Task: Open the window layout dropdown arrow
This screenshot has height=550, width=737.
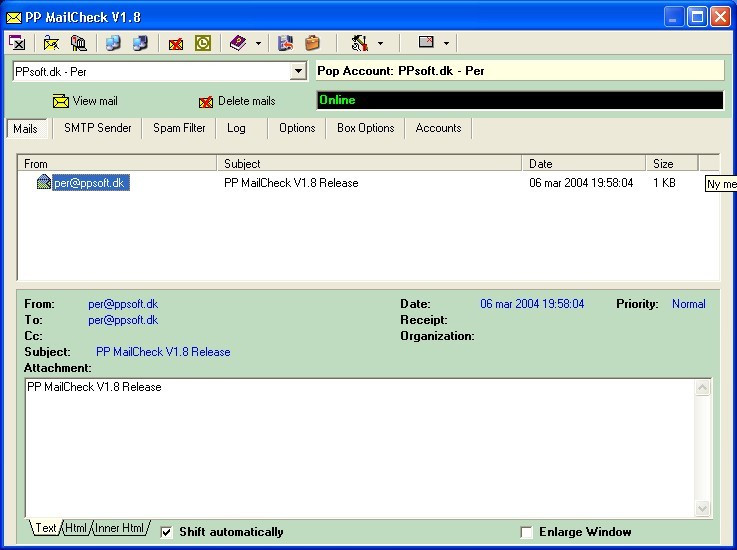Action: pyautogui.click(x=446, y=44)
